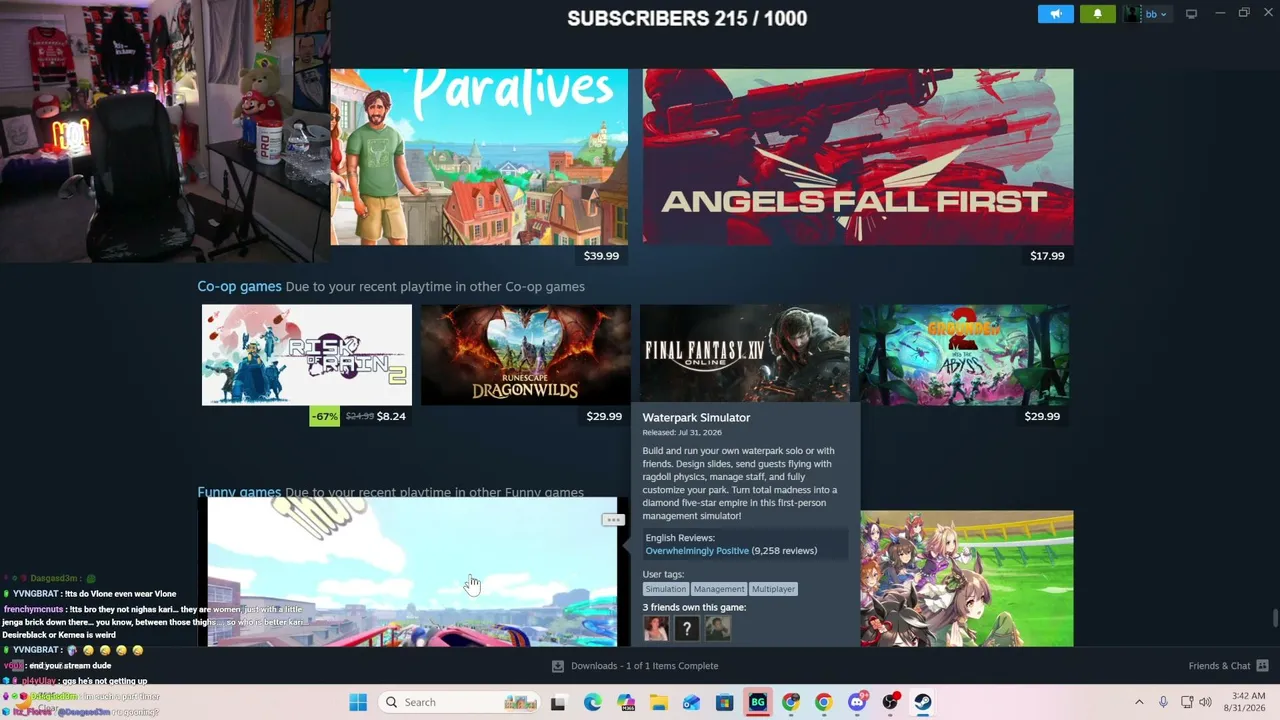Click the -67% discount badge
The image size is (1280, 720).
click(324, 416)
